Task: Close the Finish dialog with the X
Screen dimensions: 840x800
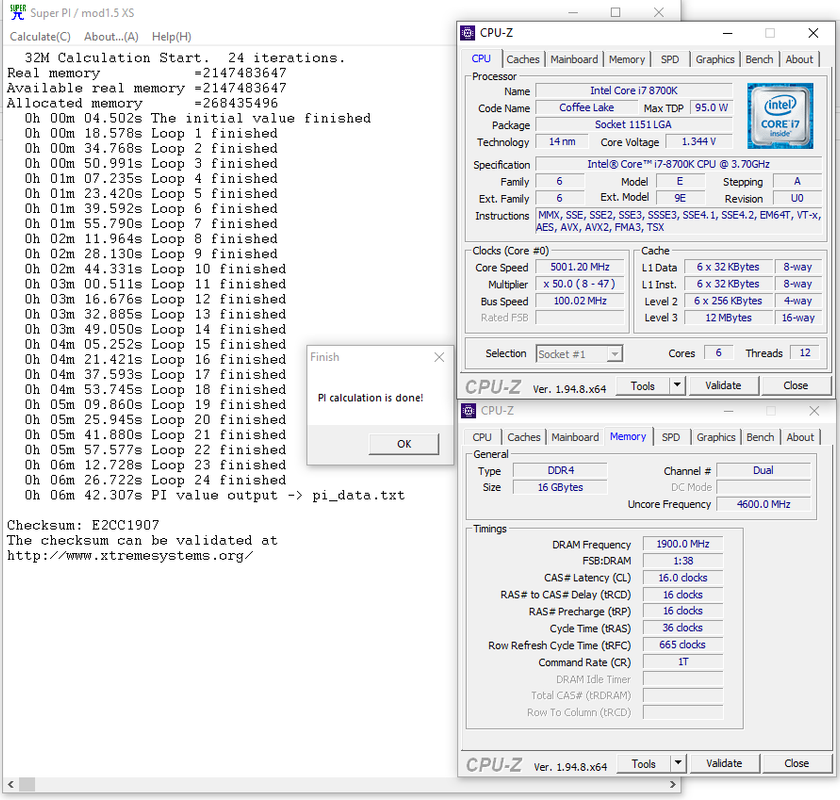Action: pos(439,357)
